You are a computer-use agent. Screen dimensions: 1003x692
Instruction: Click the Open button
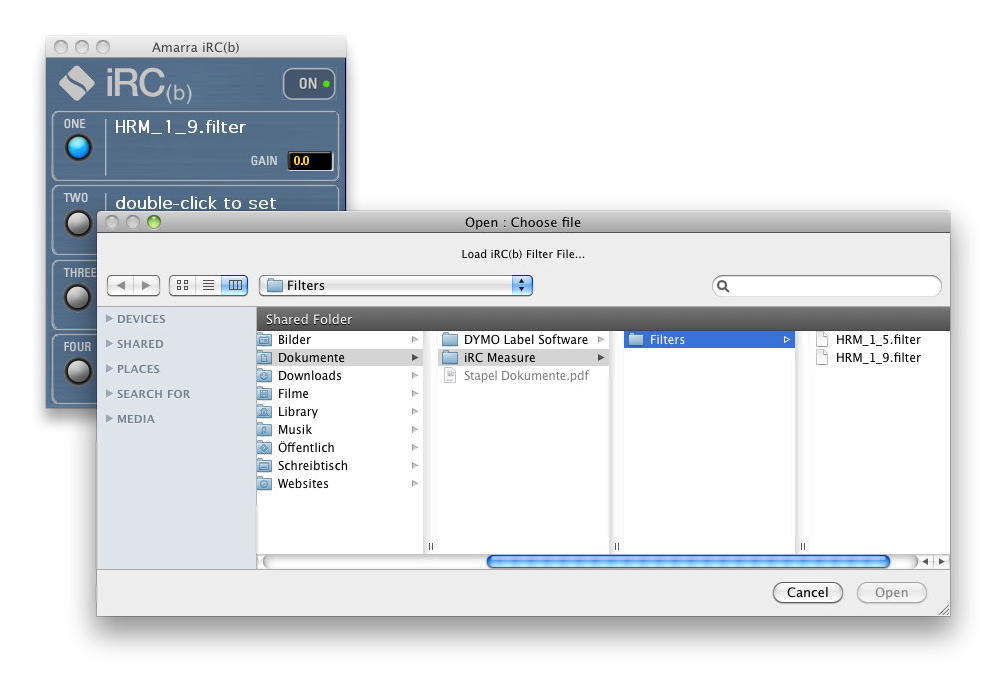click(892, 592)
